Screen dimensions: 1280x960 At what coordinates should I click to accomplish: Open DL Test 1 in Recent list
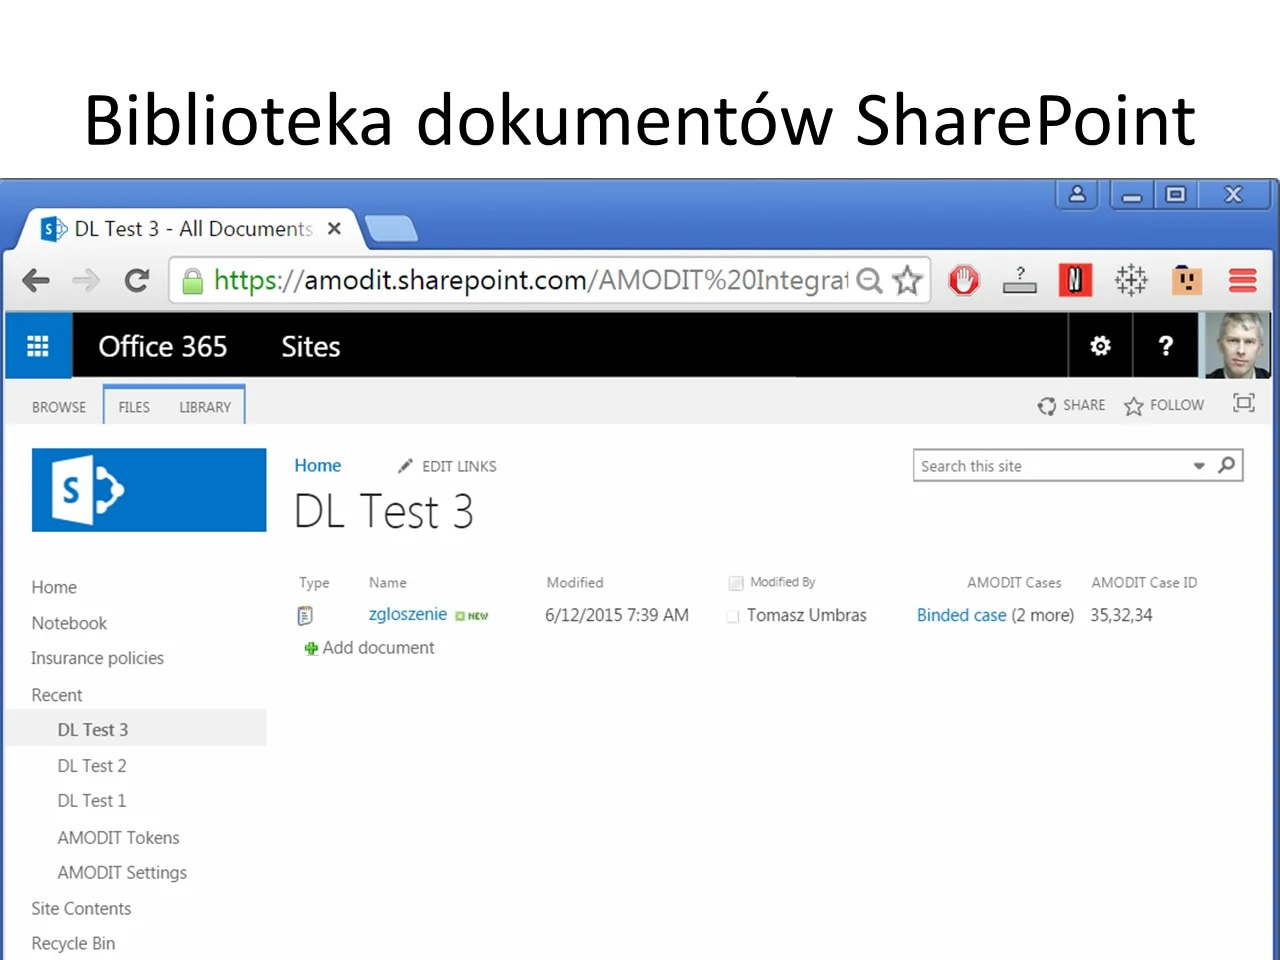point(92,801)
